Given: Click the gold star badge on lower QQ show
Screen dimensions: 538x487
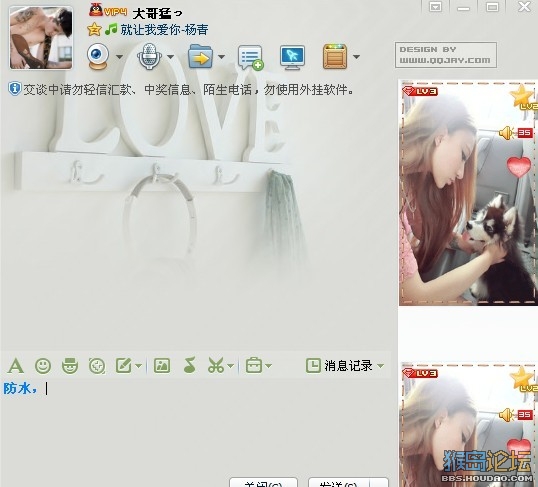Looking at the screenshot, I should pyautogui.click(x=523, y=379).
